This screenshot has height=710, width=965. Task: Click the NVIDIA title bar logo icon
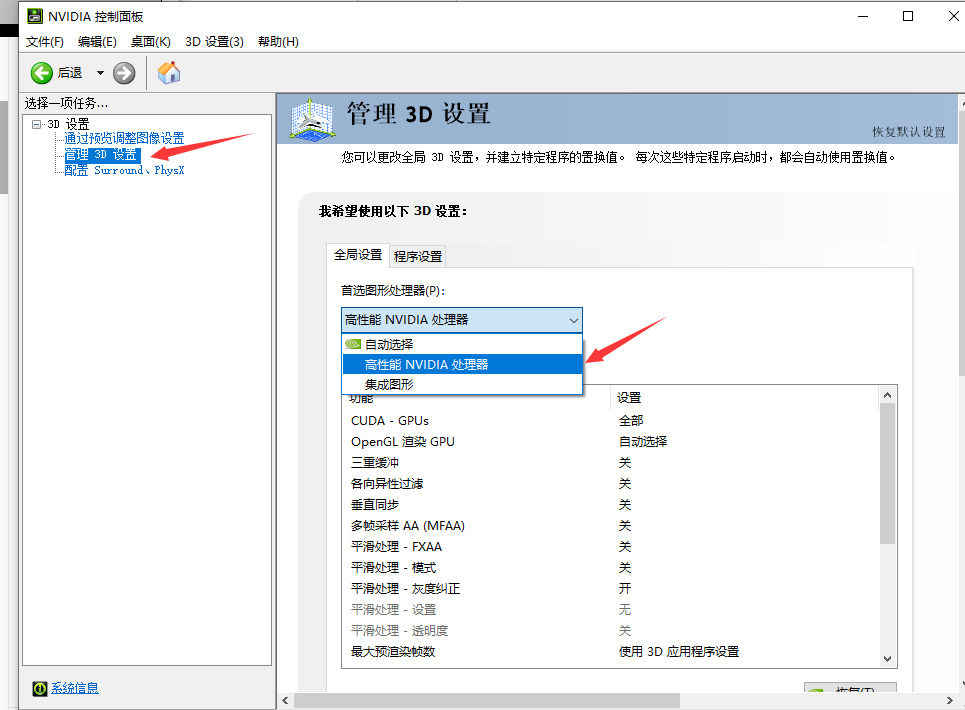35,16
